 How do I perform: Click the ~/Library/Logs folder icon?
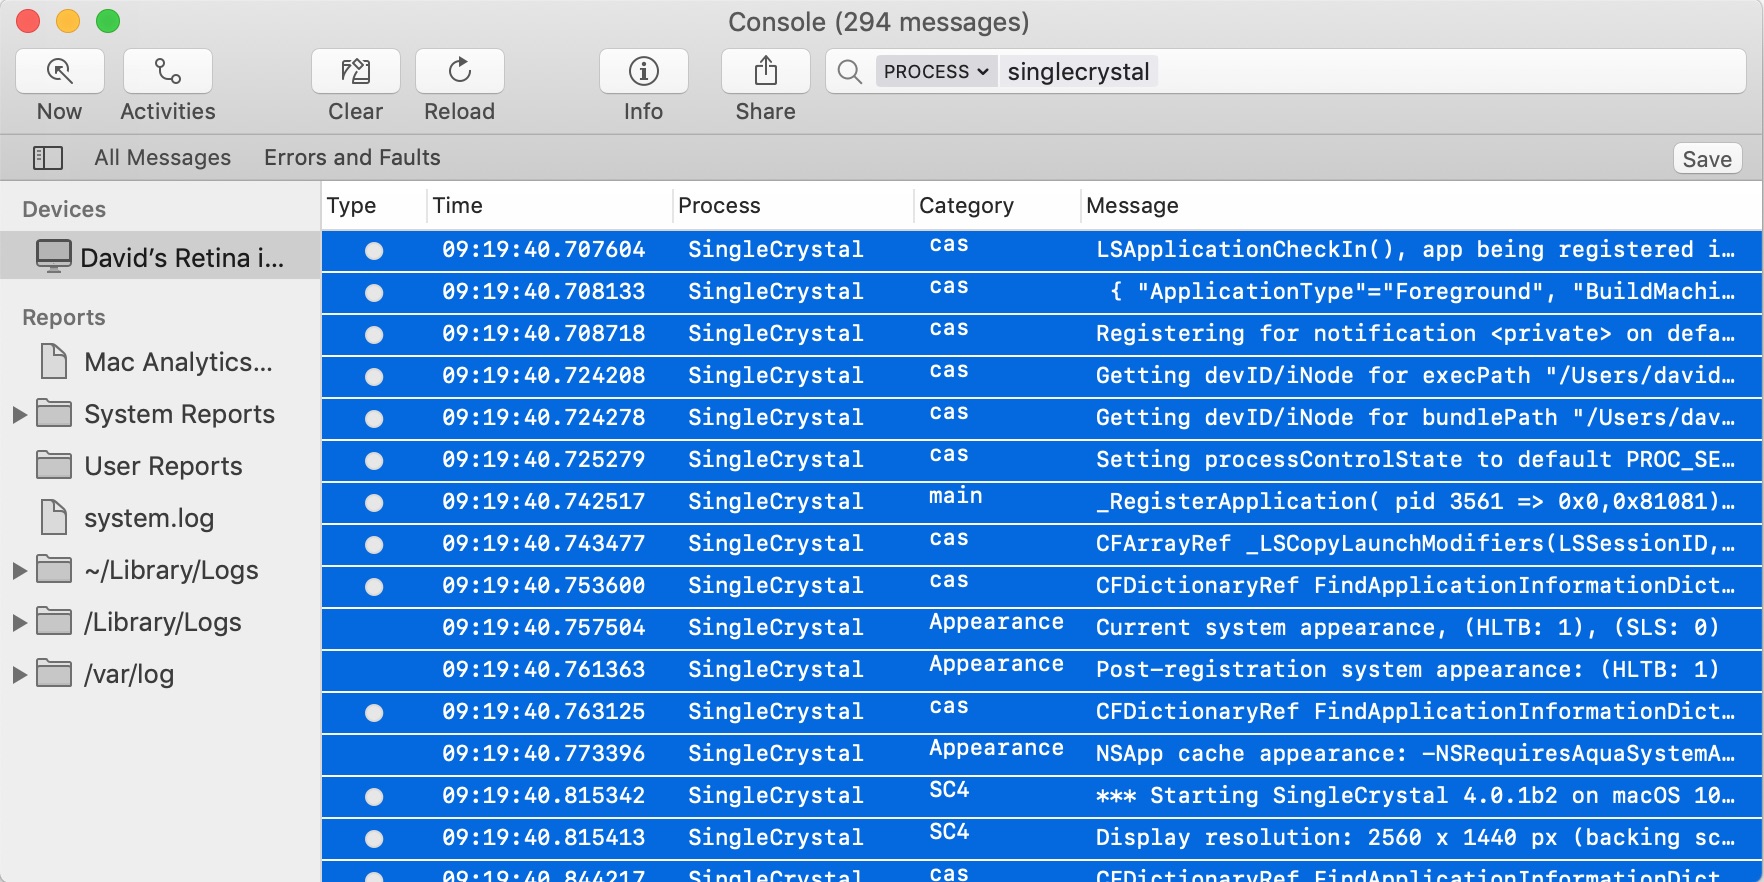coord(54,569)
